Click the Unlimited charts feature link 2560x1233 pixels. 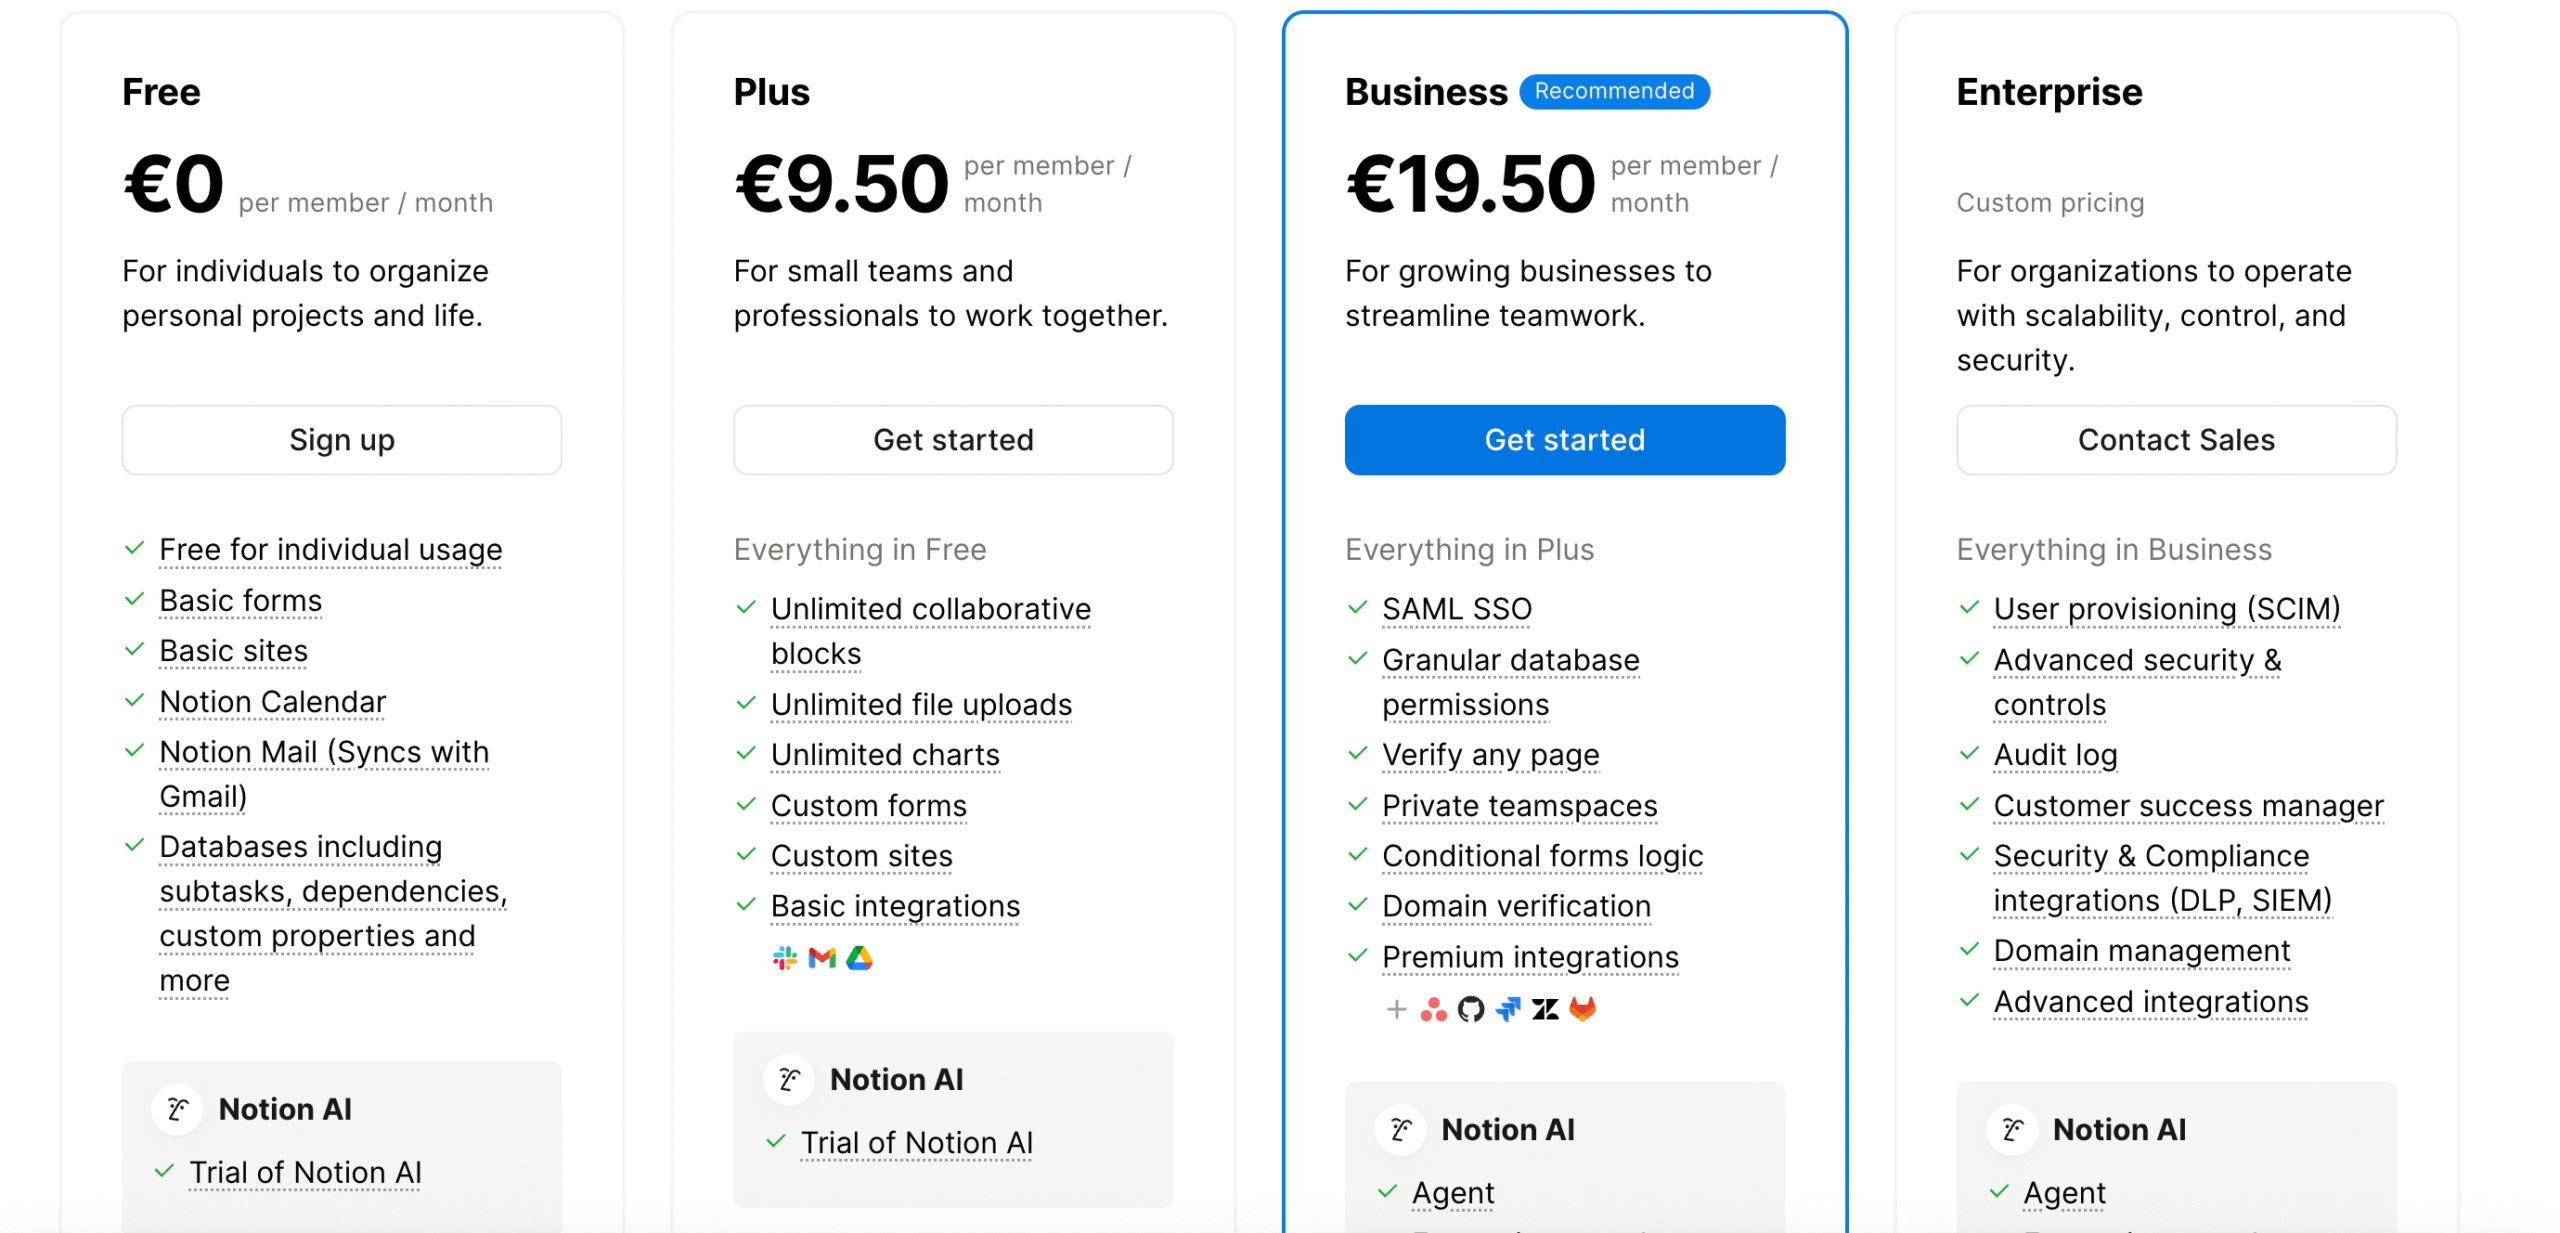(885, 755)
